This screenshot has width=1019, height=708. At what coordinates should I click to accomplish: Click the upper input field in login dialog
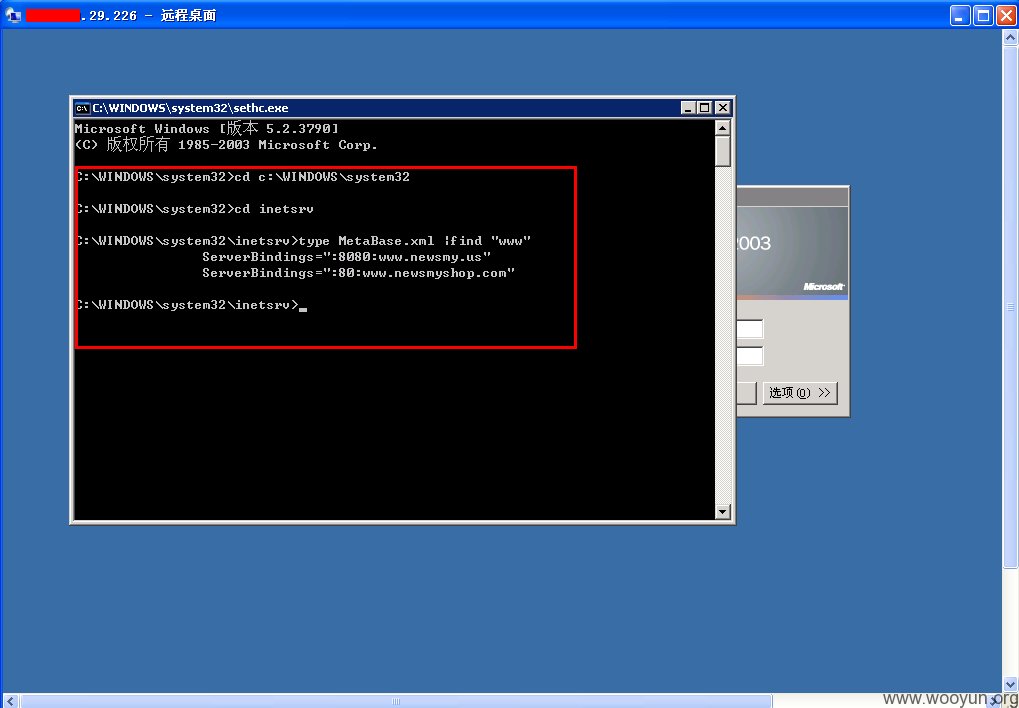(750, 329)
